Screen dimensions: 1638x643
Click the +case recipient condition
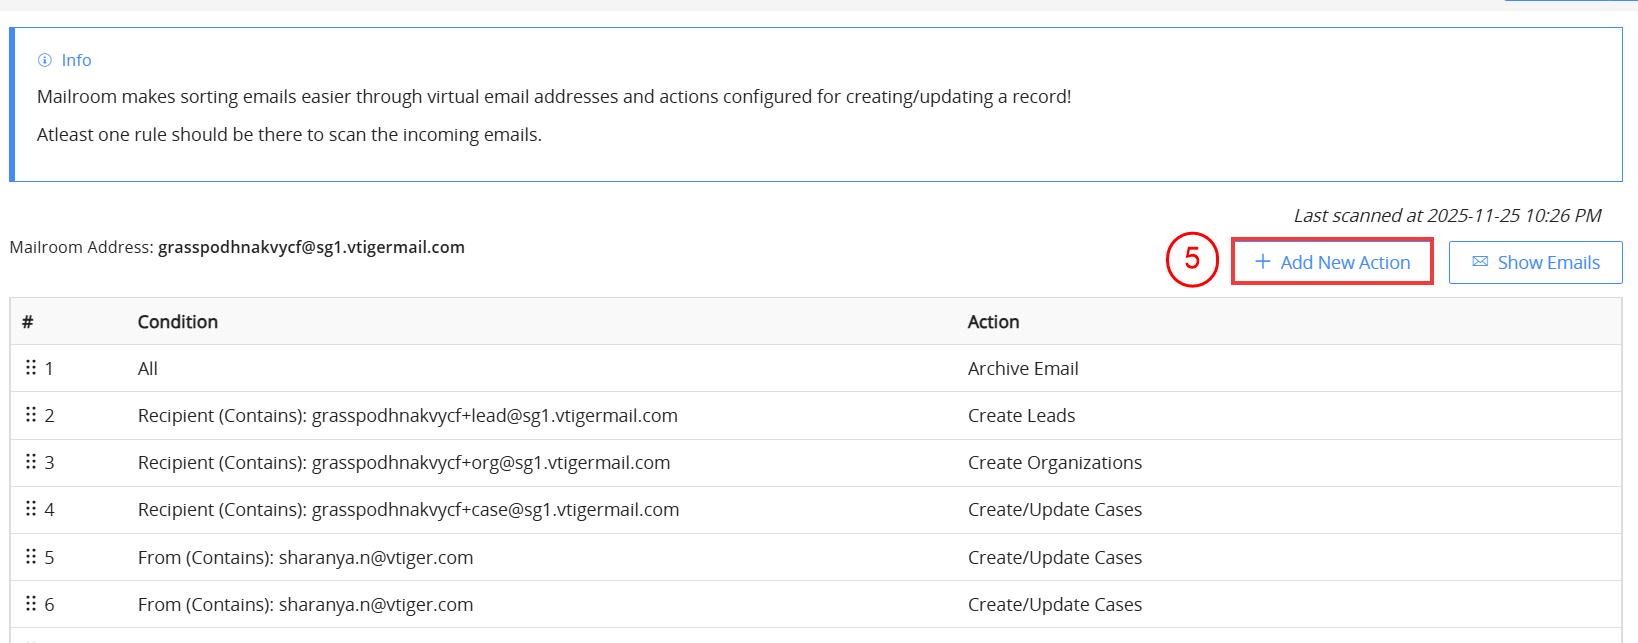click(408, 510)
